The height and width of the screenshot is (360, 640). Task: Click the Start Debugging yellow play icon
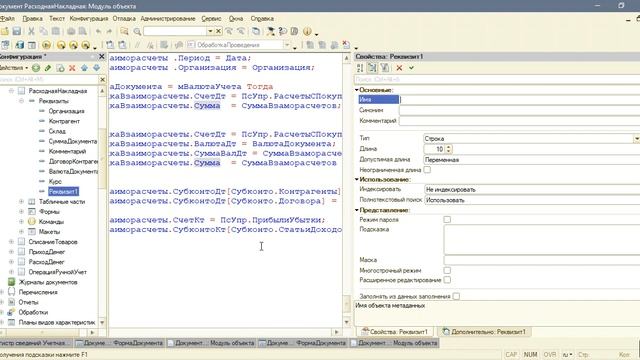point(46,45)
